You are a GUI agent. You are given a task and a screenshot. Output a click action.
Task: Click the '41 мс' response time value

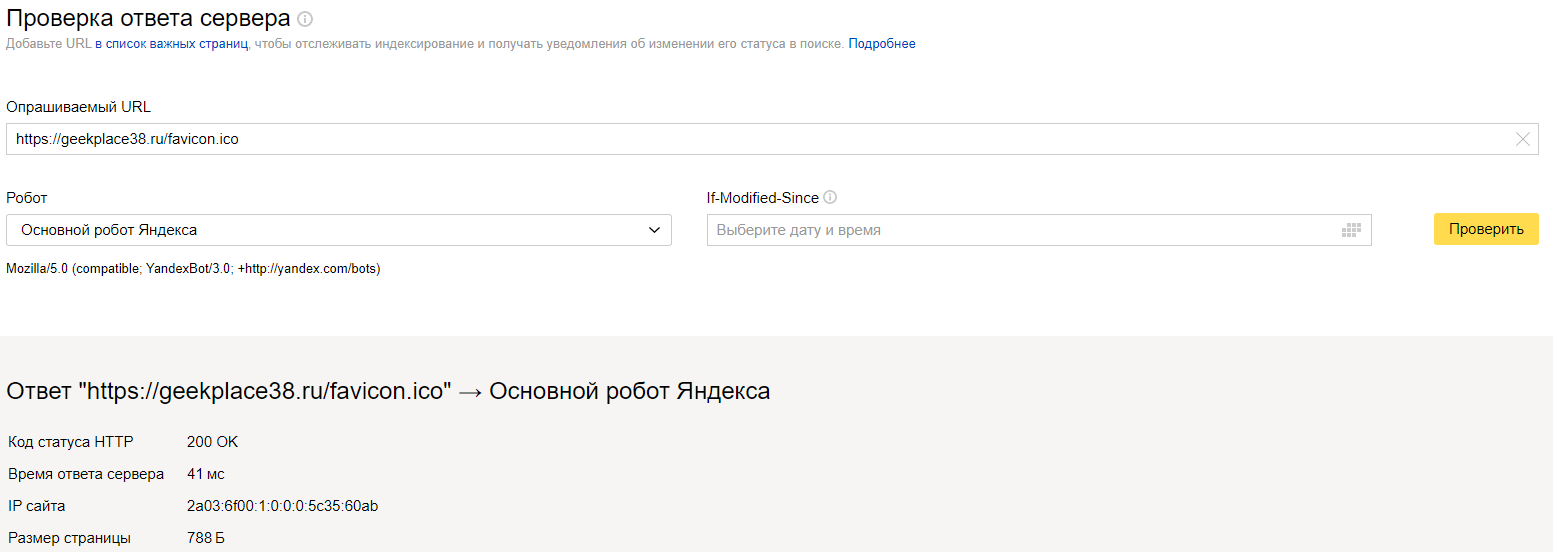click(206, 474)
